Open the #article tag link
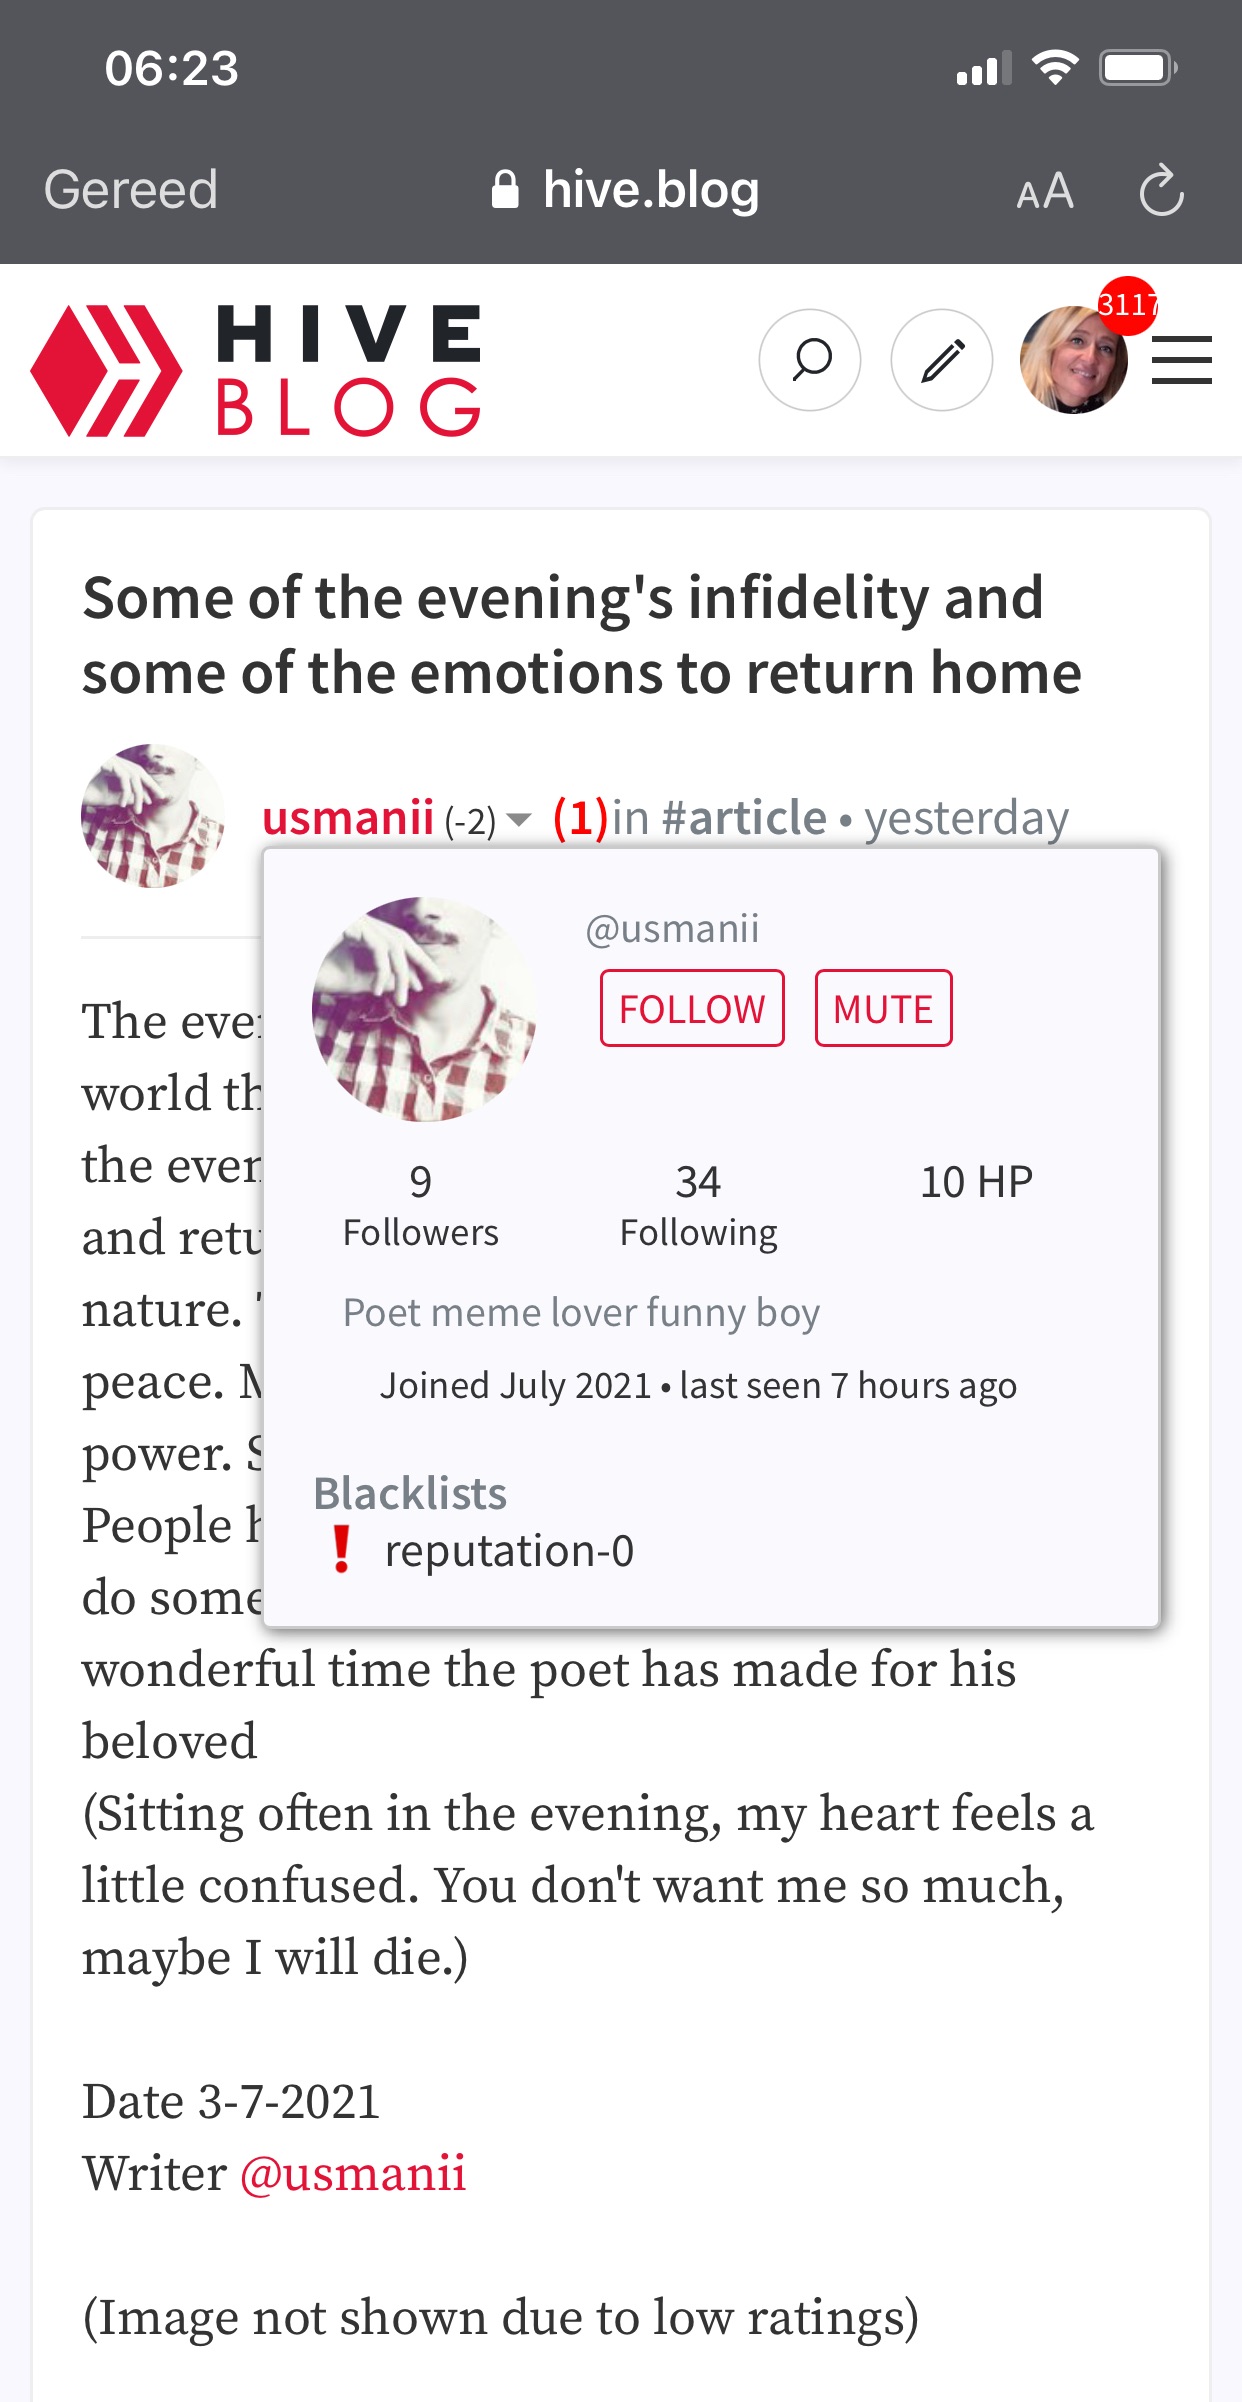 [744, 818]
